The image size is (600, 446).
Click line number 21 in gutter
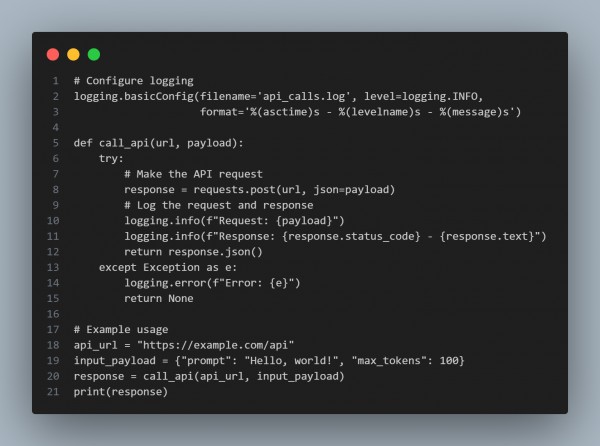point(53,392)
